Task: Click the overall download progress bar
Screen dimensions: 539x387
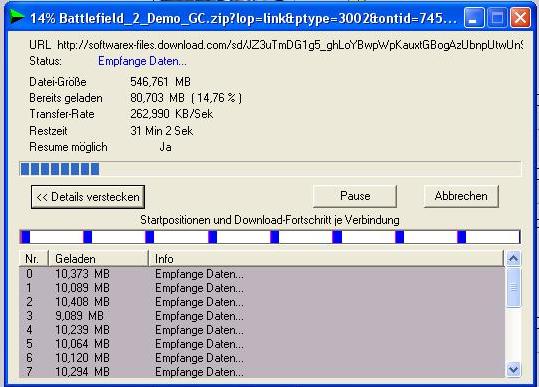Action: click(270, 169)
